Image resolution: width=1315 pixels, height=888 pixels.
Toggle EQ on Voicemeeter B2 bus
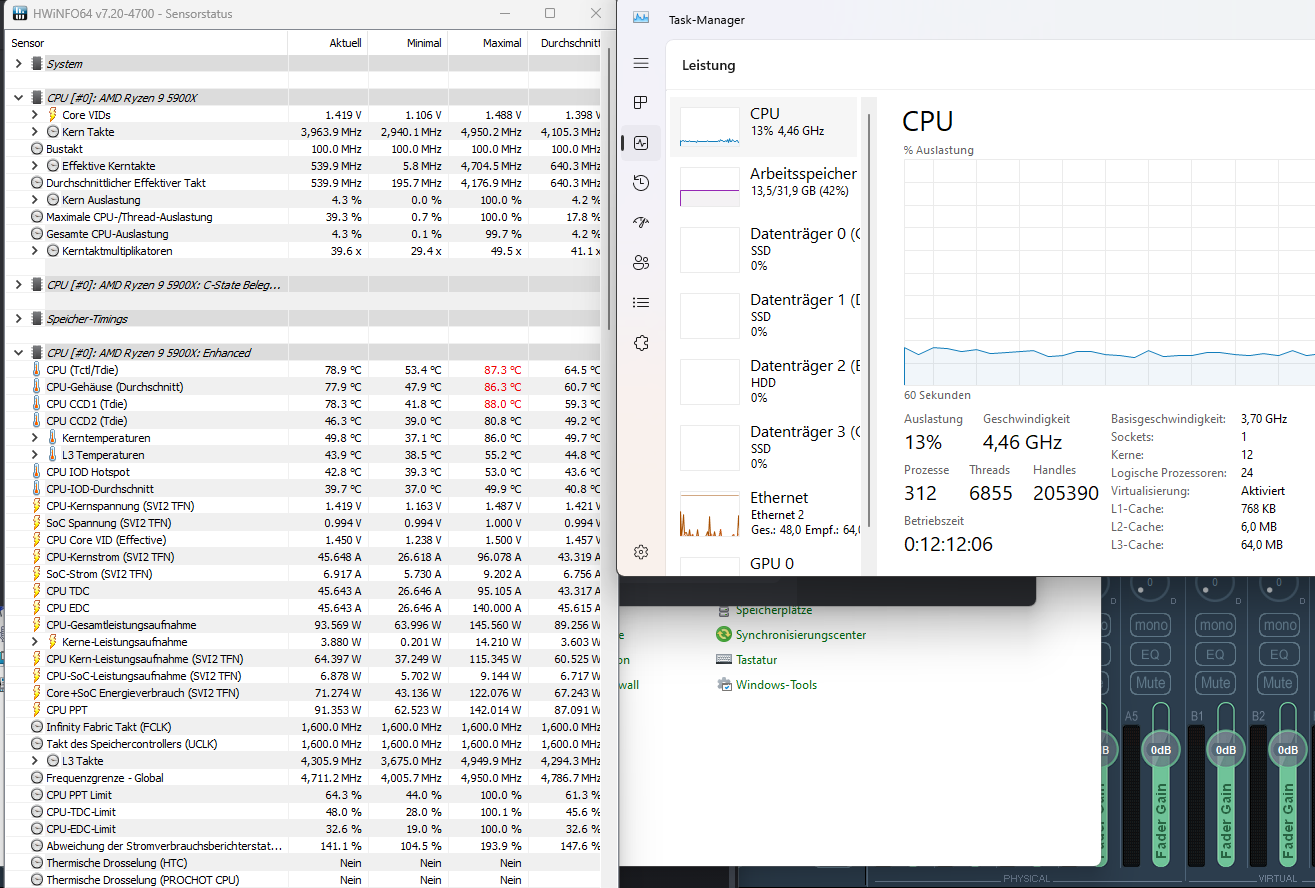pyautogui.click(x=1279, y=654)
